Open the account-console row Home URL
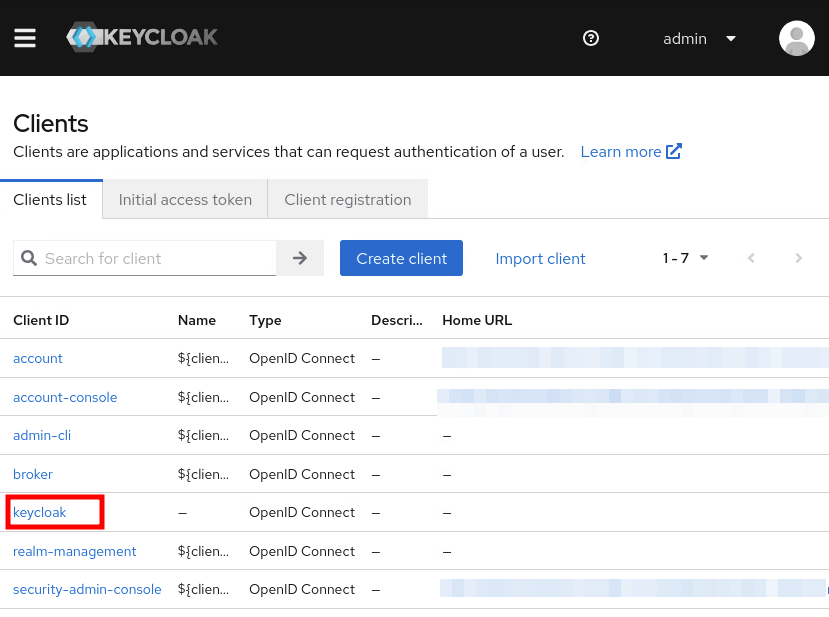Image resolution: width=829 pixels, height=617 pixels. tap(632, 397)
